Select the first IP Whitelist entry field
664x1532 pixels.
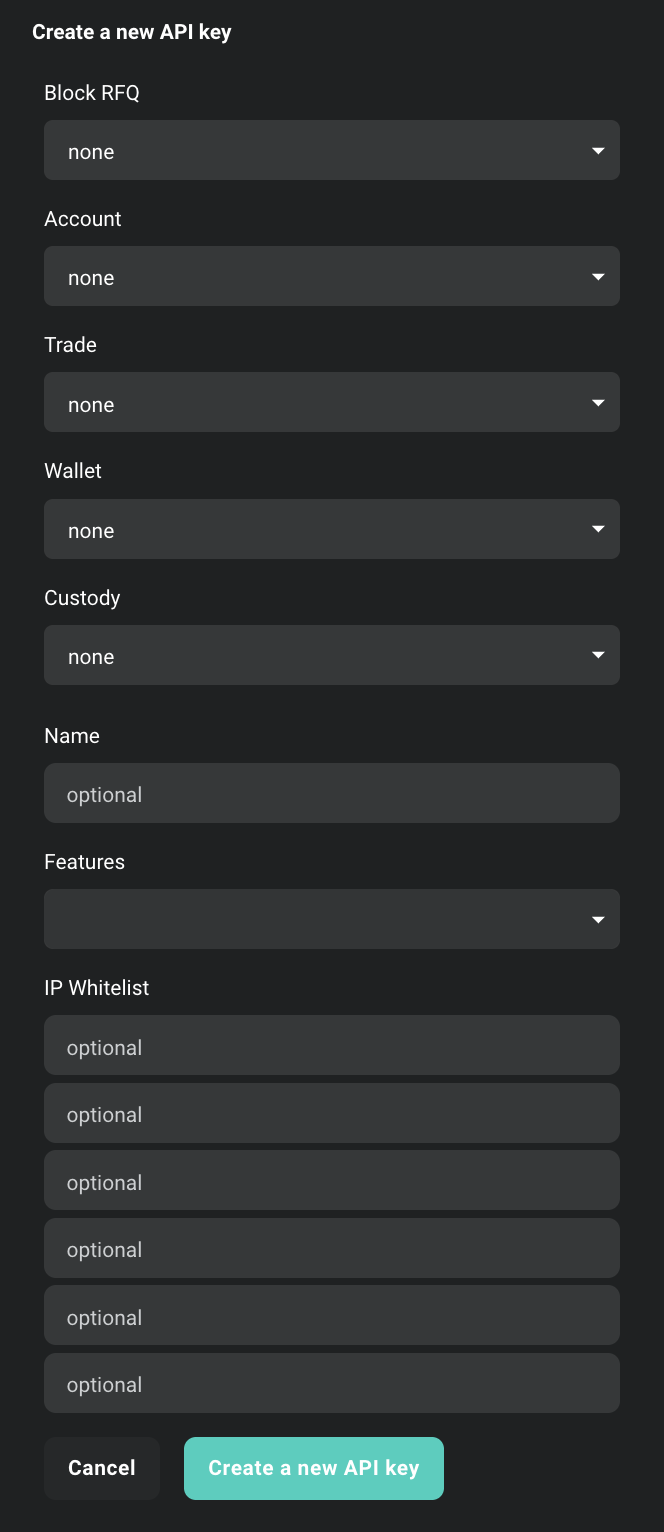(332, 1045)
